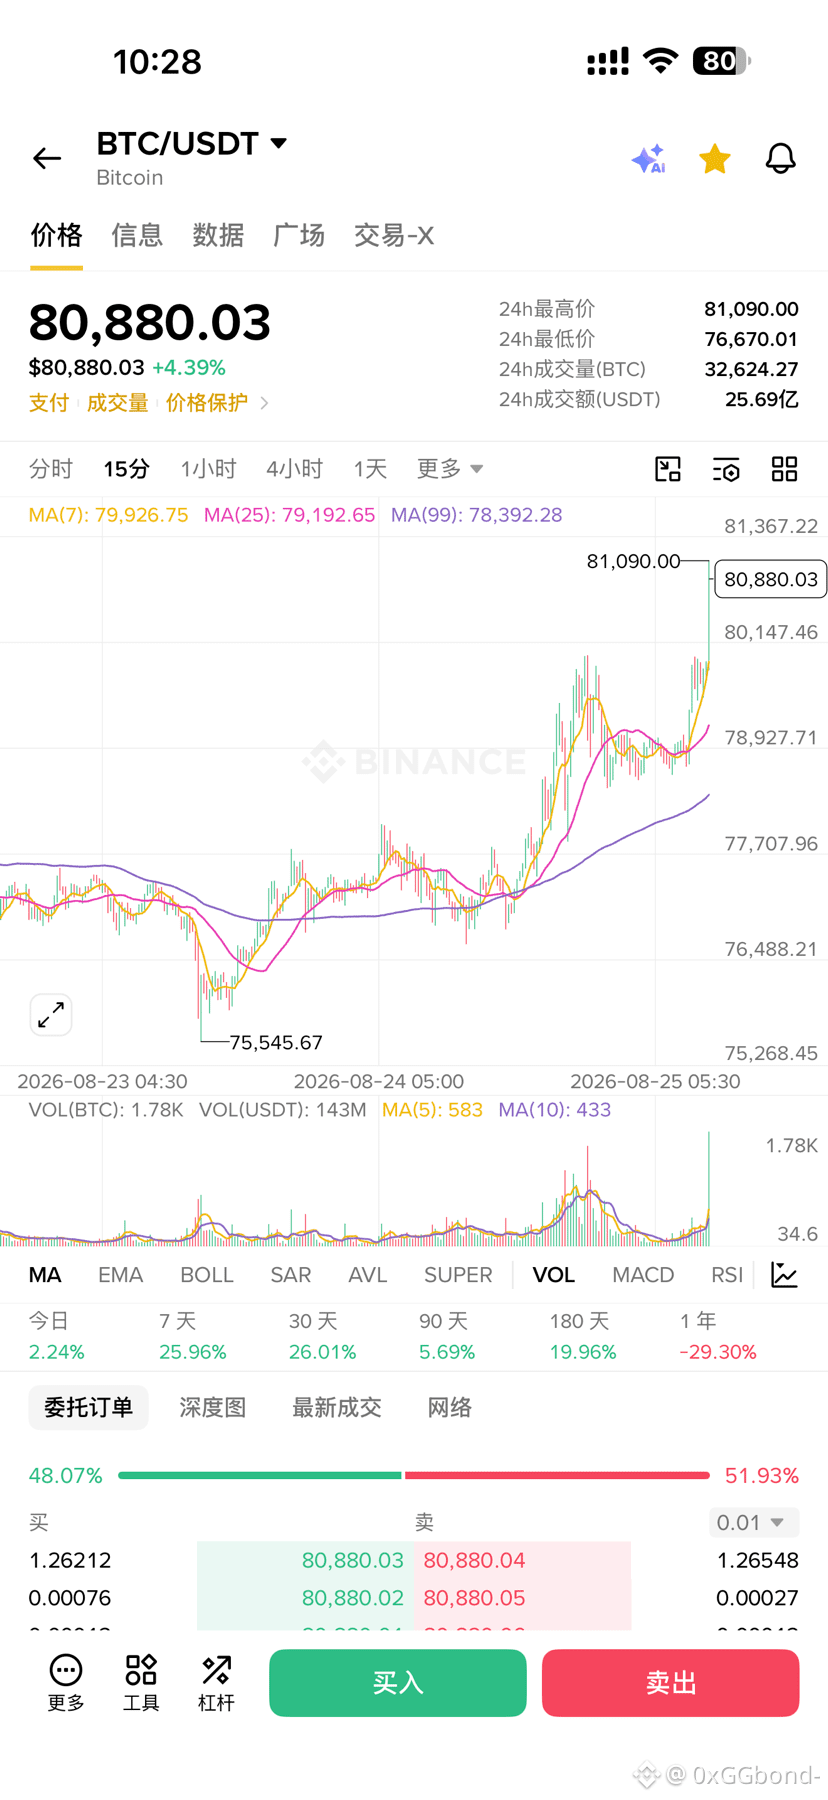Open the 更多 (more) bottom icon
Image resolution: width=828 pixels, height=1800 pixels.
pyautogui.click(x=66, y=1683)
